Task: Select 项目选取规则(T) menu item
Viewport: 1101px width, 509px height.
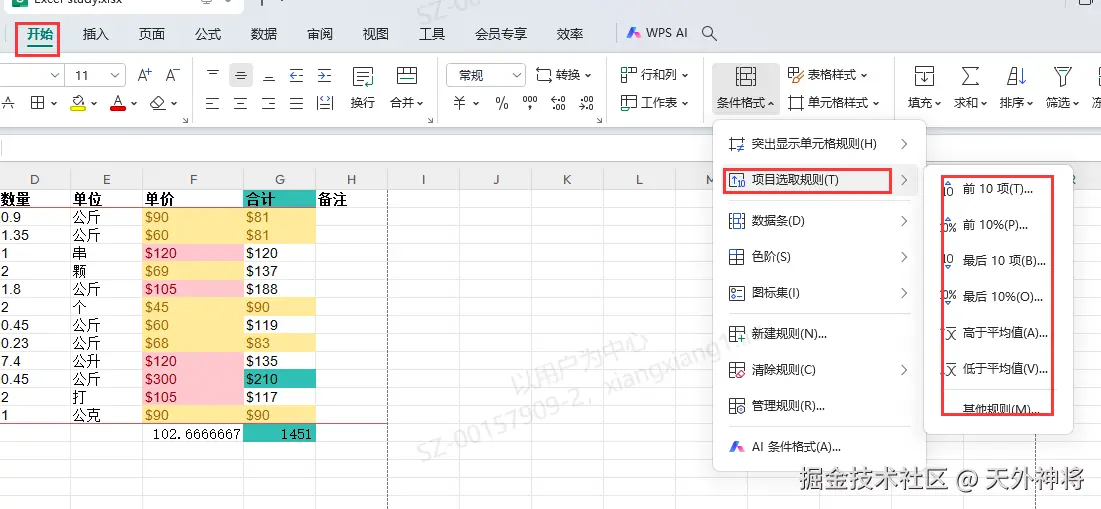Action: pos(819,180)
